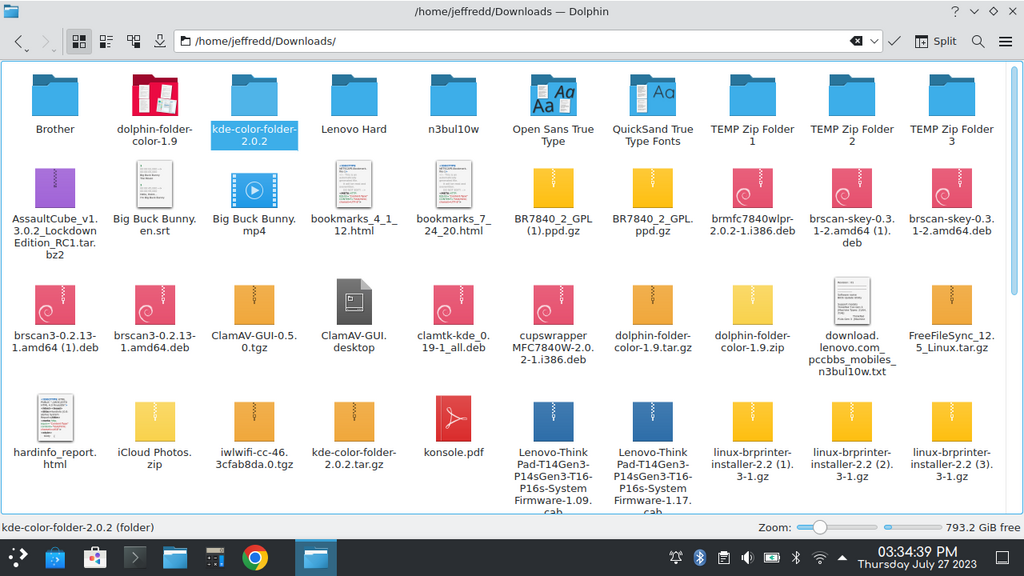Viewport: 1024px width, 576px height.
Task: Select TEMP Zip Folder 2
Action: 852,110
